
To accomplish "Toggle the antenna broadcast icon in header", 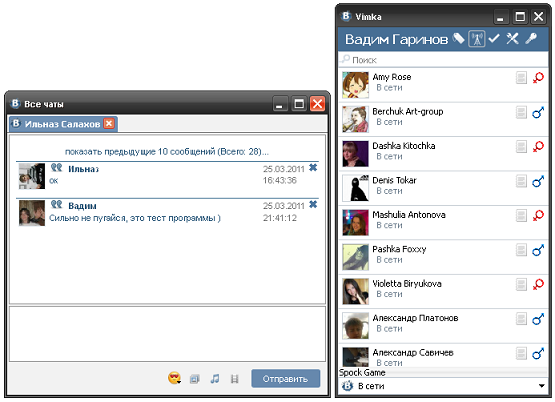I will point(476,39).
